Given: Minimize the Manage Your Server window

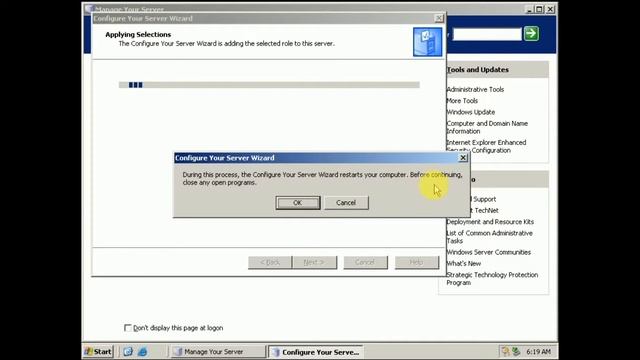Looking at the screenshot, I should [x=529, y=9].
